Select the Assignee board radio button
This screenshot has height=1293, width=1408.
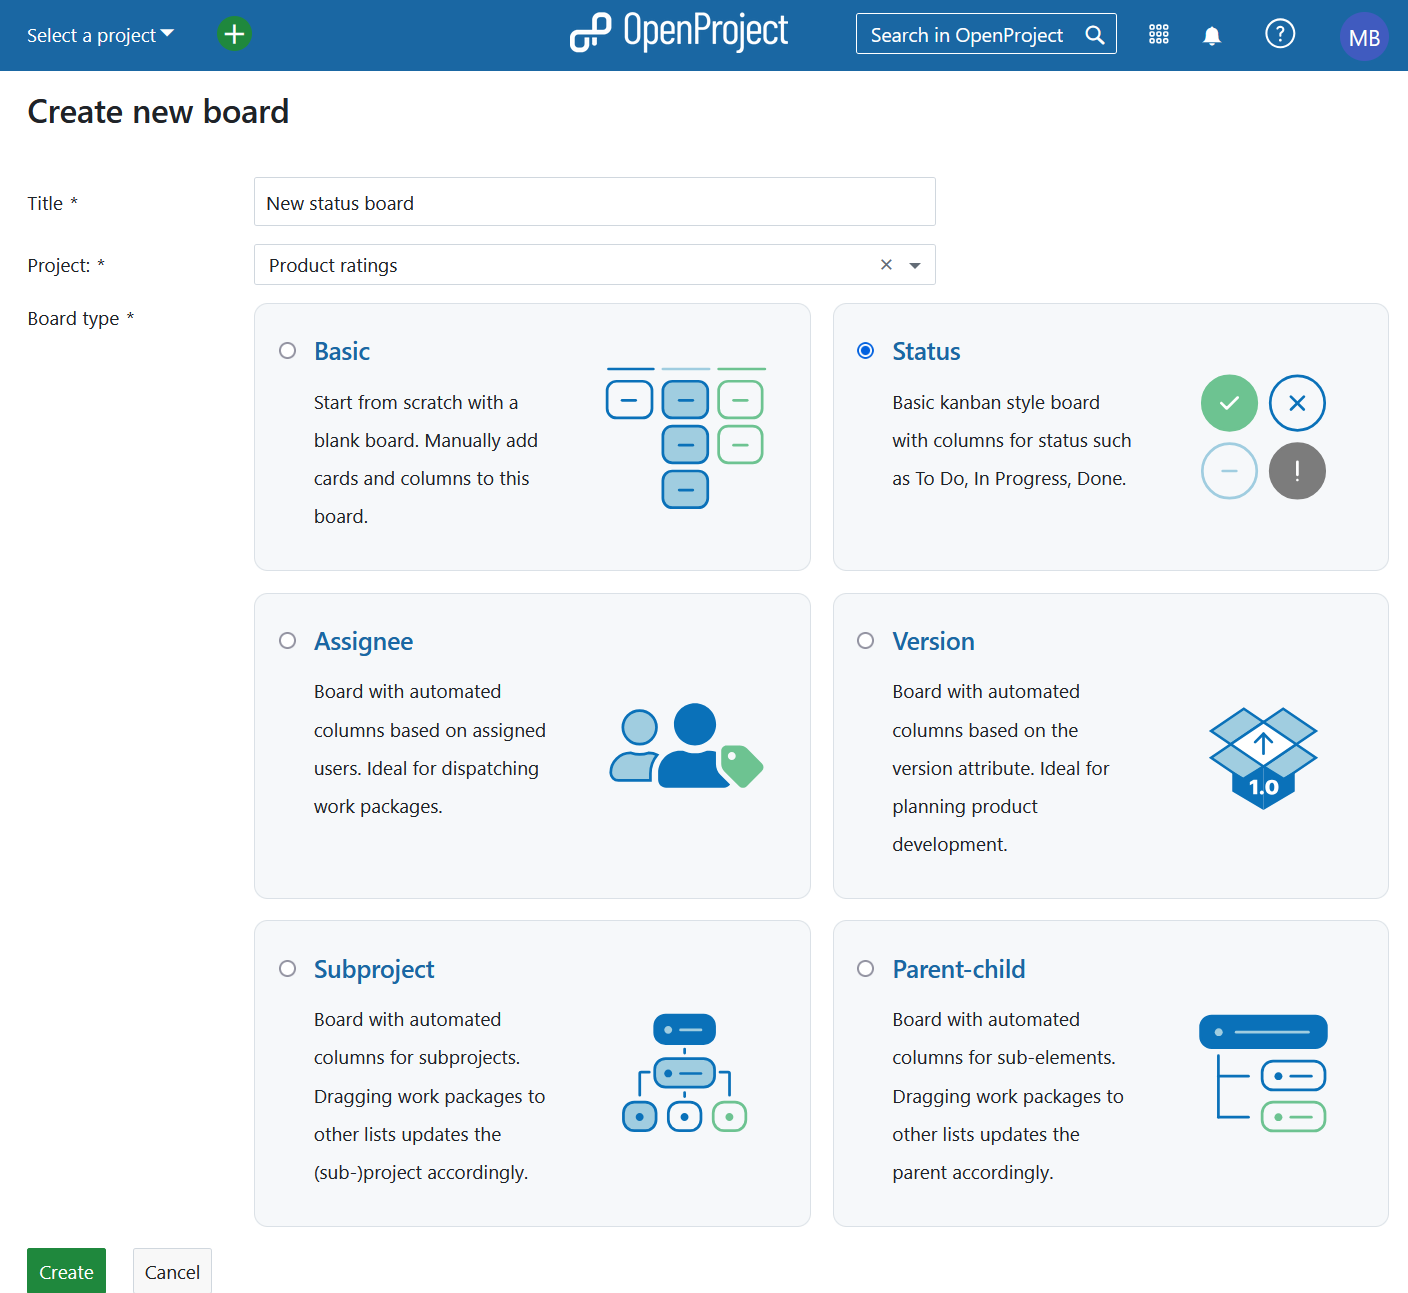click(288, 641)
